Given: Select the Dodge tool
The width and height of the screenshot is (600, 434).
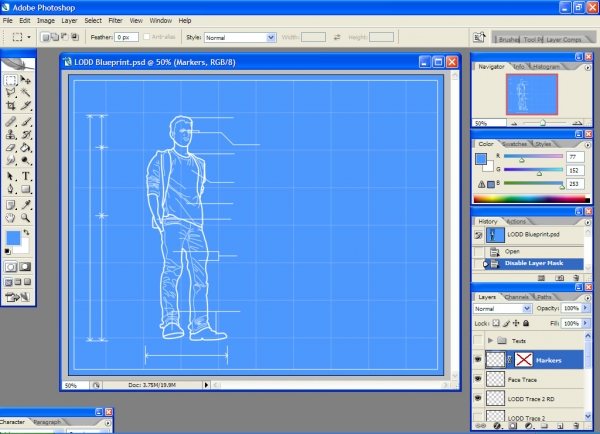Looking at the screenshot, I should [26, 160].
